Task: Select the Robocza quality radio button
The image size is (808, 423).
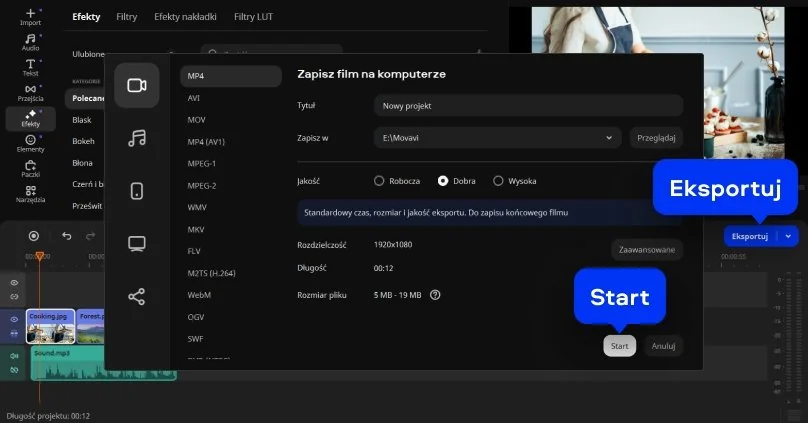Action: [379, 181]
